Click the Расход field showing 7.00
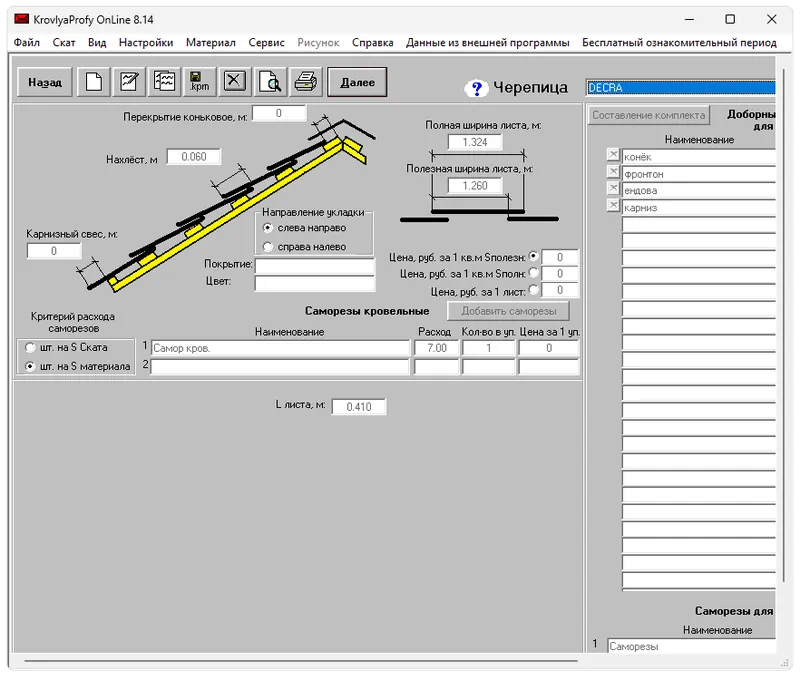800x680 pixels. [437, 348]
